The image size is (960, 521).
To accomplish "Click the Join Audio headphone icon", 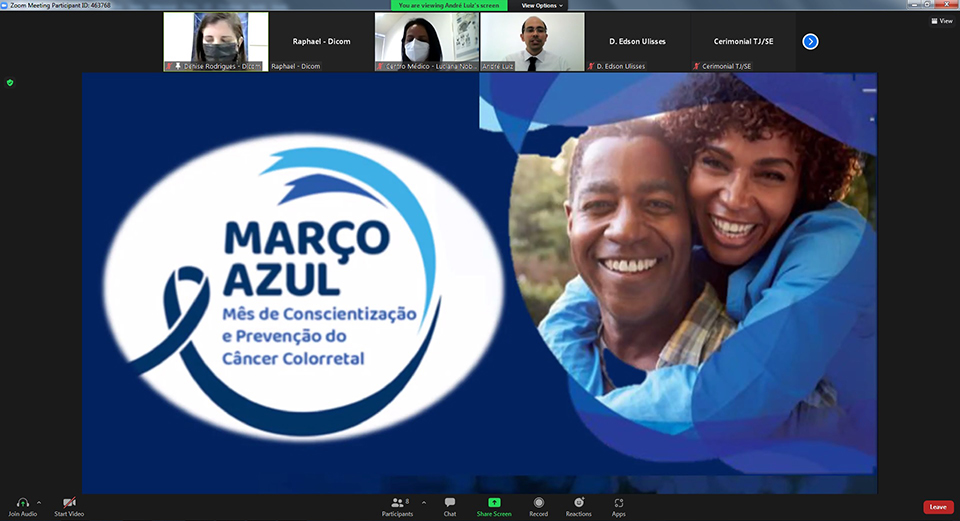I will click(x=22, y=502).
